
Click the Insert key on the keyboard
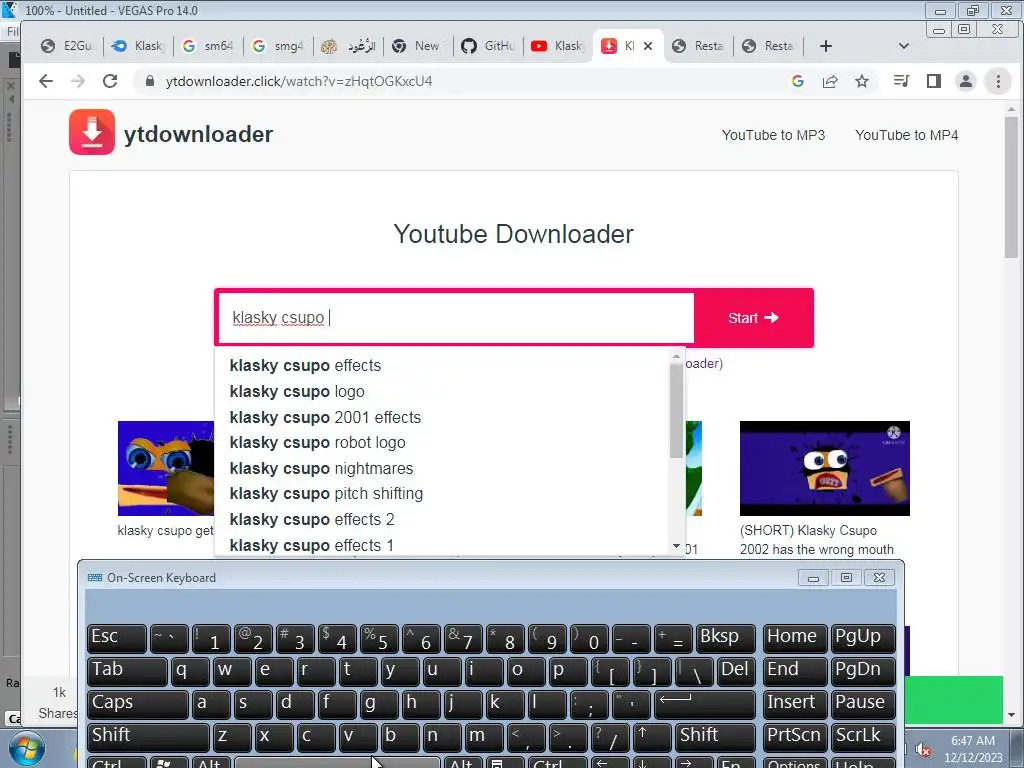[x=795, y=703]
